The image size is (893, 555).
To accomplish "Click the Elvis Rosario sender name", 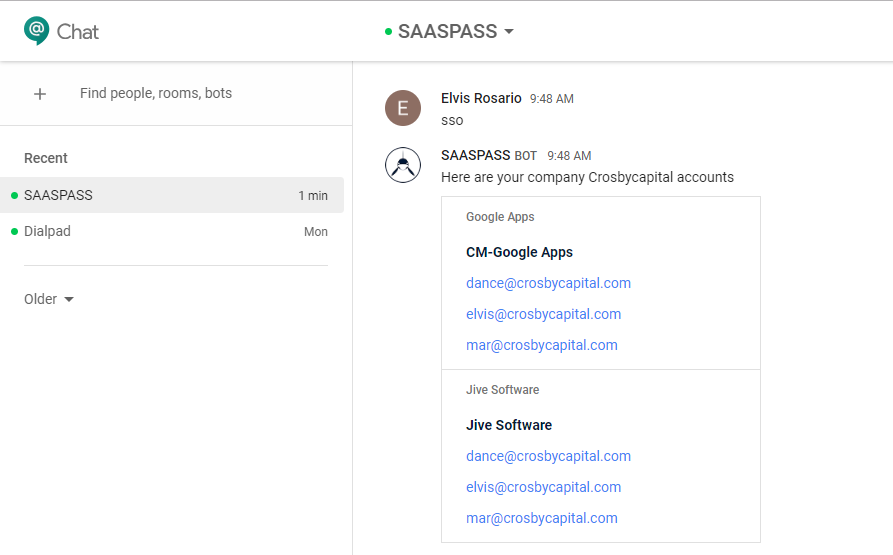I will click(x=481, y=98).
